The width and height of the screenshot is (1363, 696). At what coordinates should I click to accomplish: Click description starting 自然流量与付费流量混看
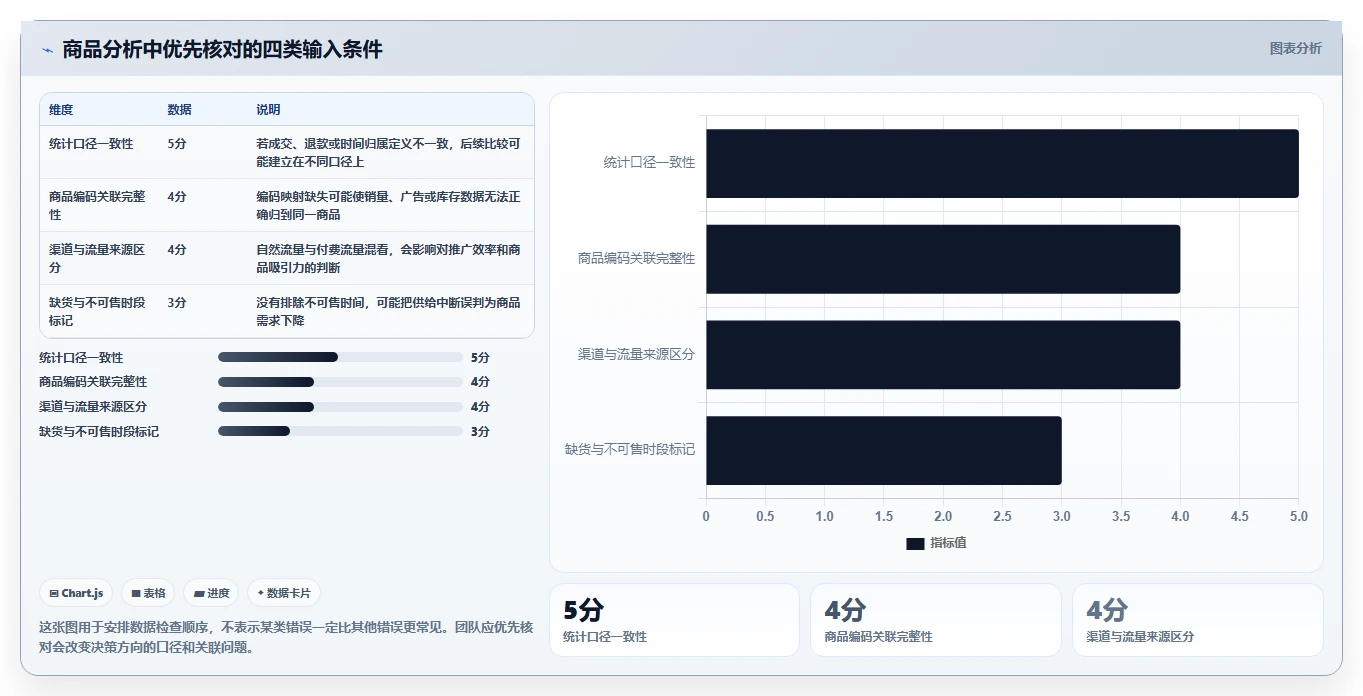[388, 259]
